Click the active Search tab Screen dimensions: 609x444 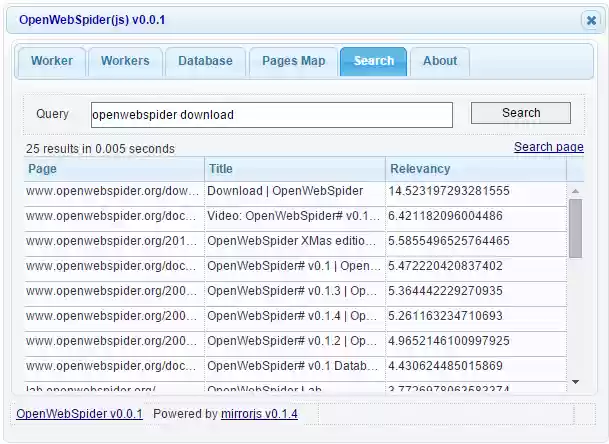pyautogui.click(x=373, y=61)
